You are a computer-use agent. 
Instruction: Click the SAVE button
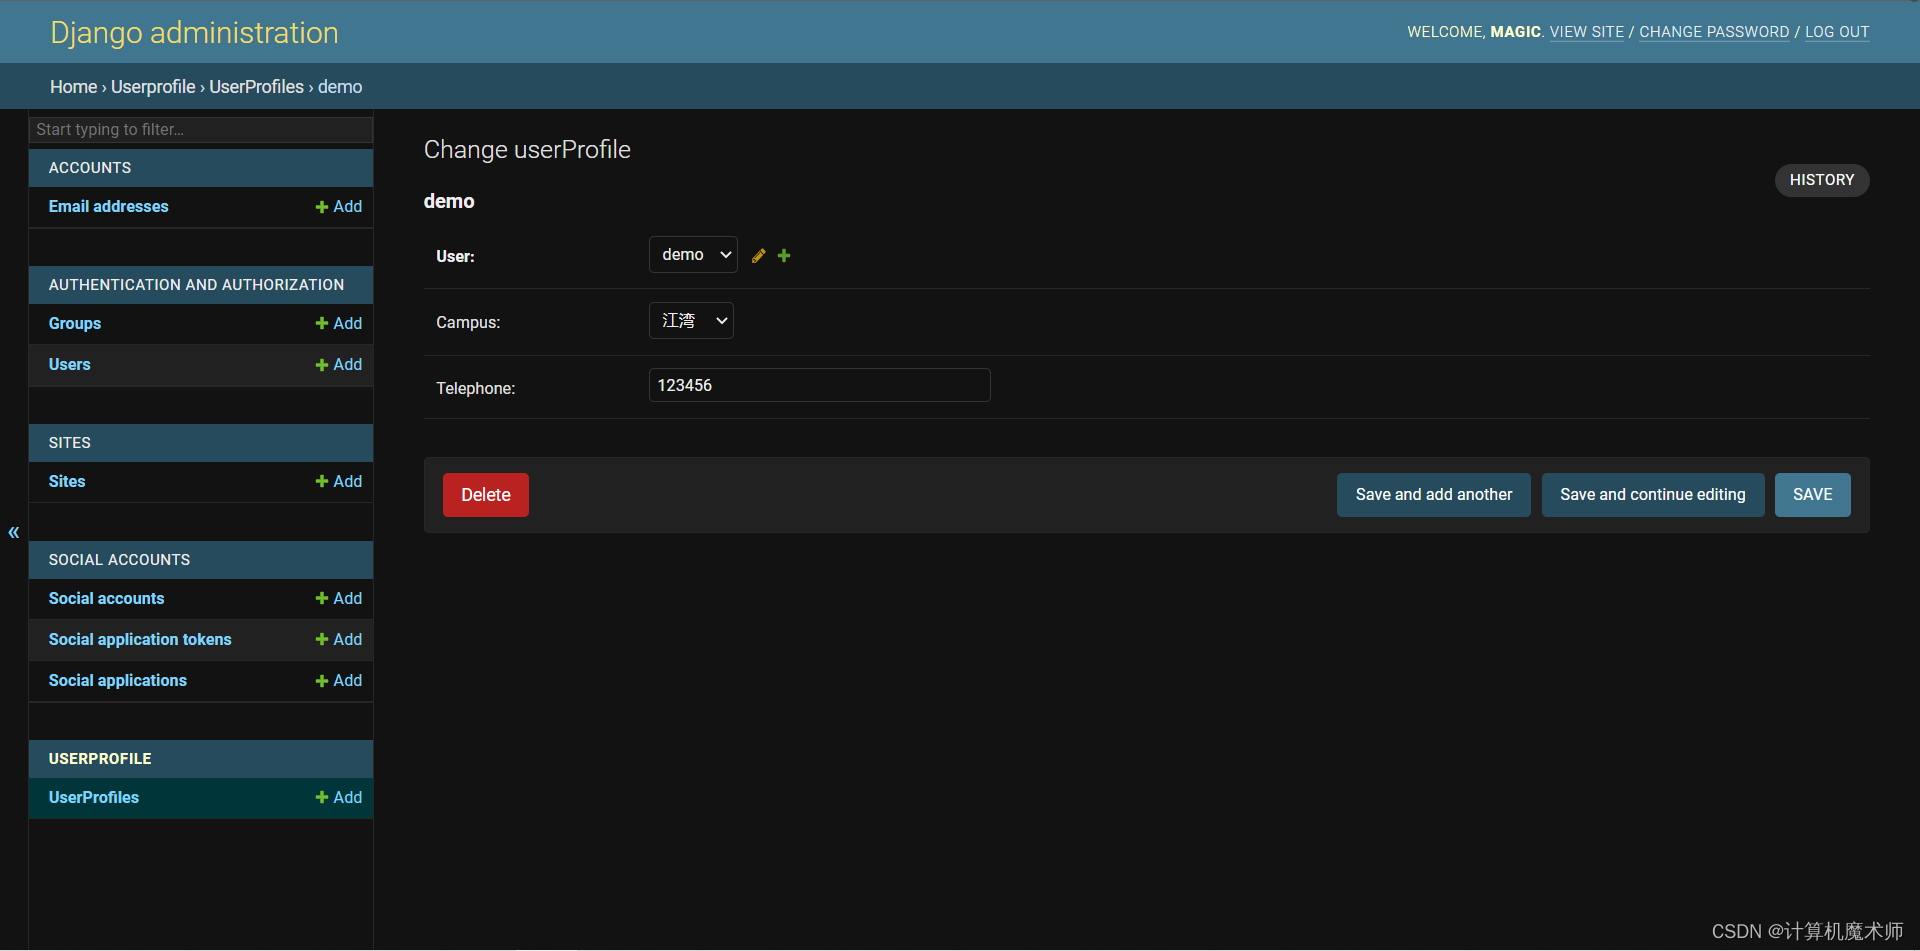click(1813, 495)
